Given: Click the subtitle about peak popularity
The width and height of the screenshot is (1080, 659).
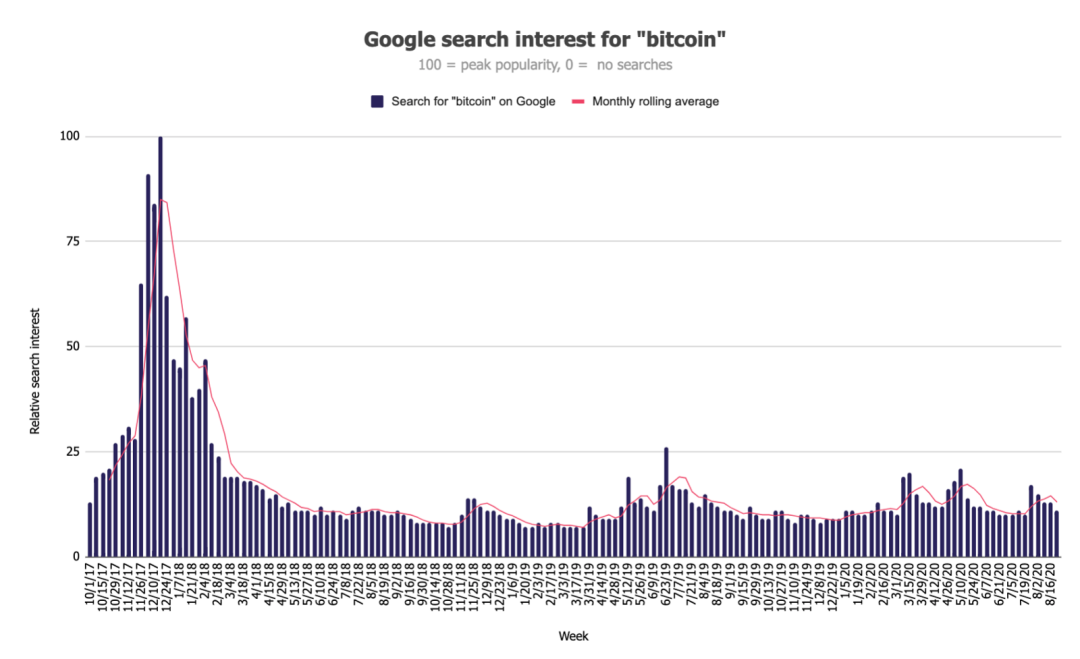Looking at the screenshot, I should 545,65.
